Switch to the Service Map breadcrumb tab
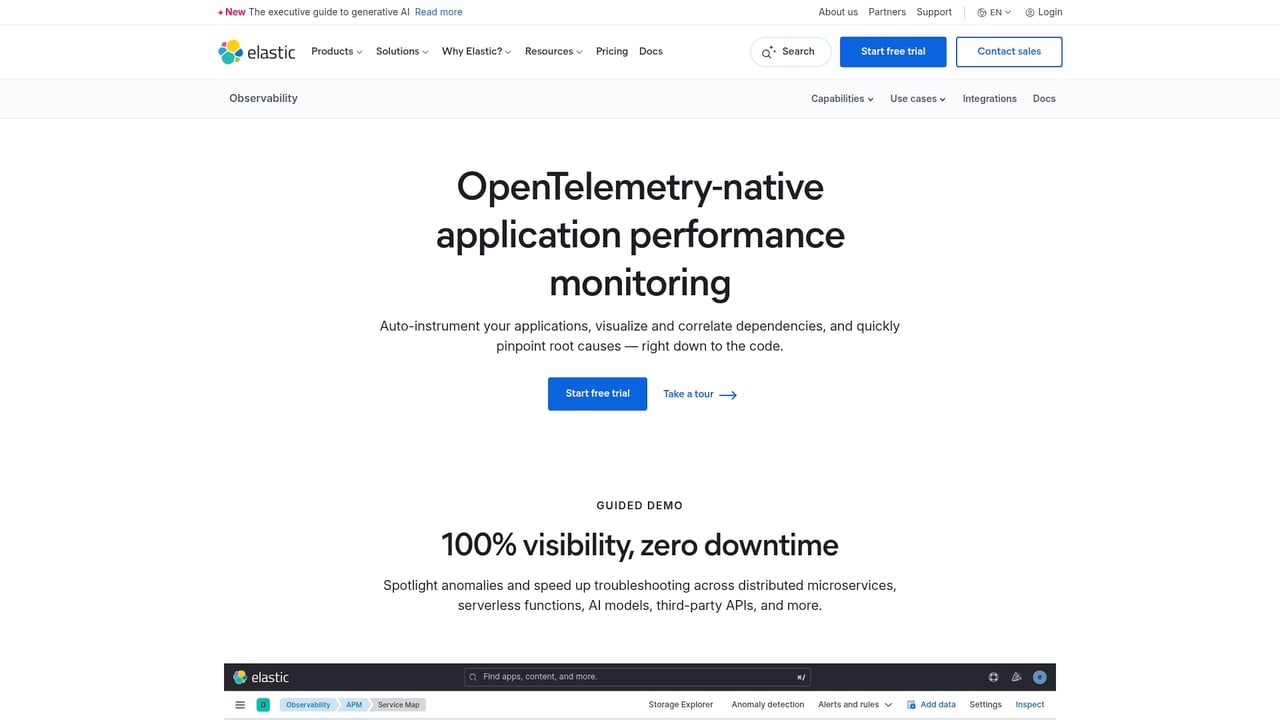The image size is (1280, 720). pos(397,704)
